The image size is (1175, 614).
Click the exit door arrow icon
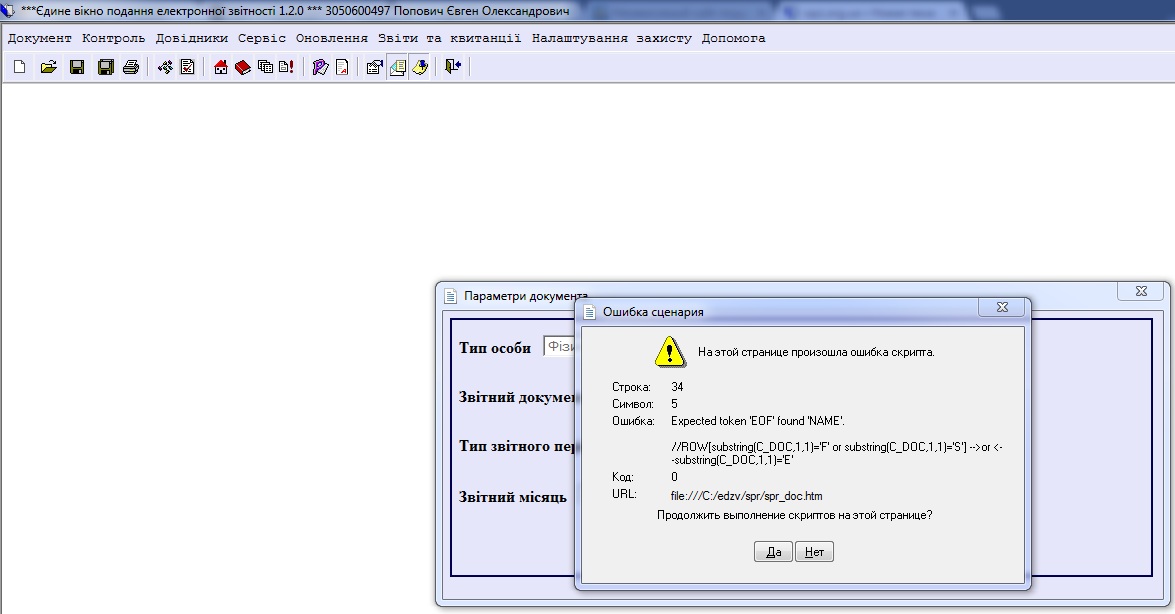point(453,67)
